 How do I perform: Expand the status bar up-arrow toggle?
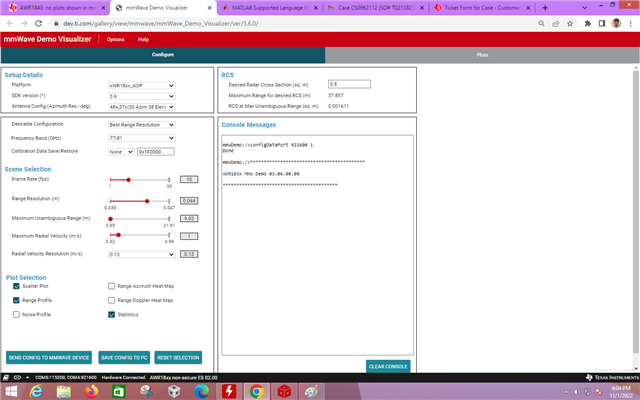coord(27,378)
